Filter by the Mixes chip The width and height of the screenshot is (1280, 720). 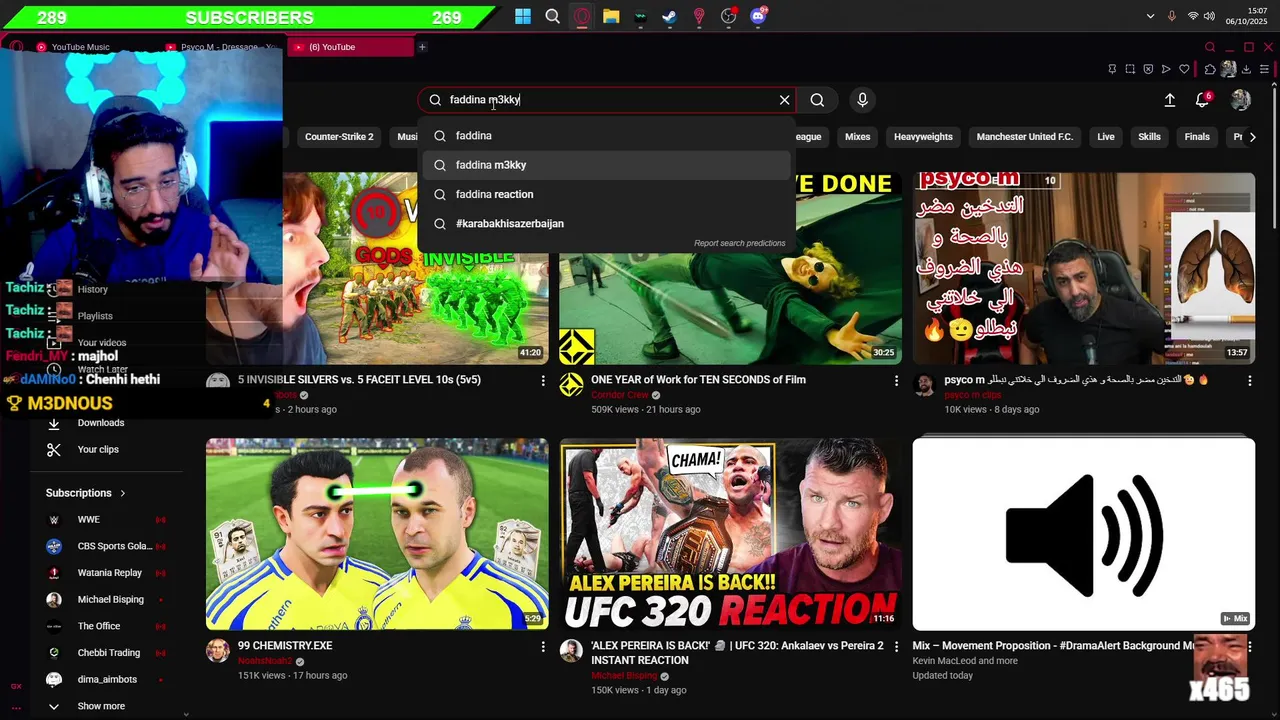857,137
